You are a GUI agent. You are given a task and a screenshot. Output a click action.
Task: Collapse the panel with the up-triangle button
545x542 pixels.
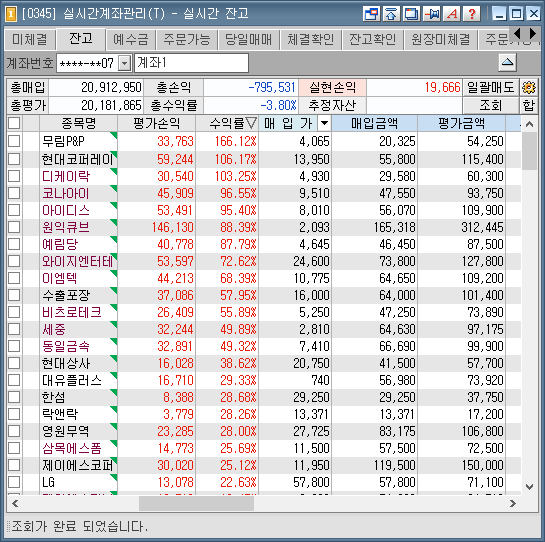[x=507, y=63]
